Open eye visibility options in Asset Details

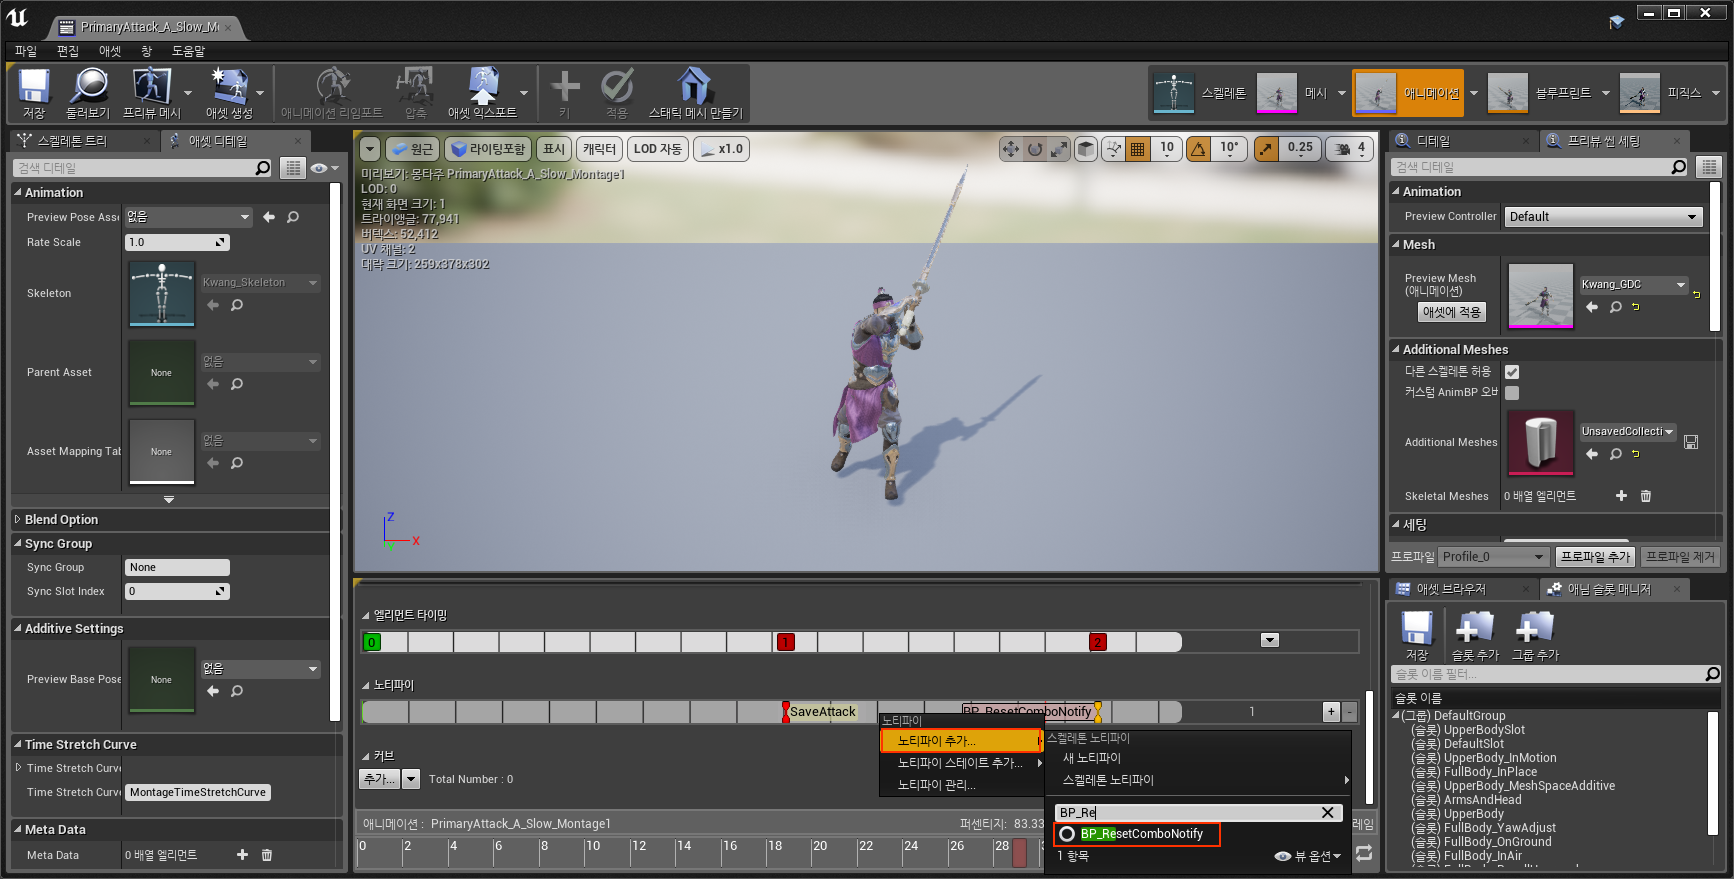pos(324,168)
